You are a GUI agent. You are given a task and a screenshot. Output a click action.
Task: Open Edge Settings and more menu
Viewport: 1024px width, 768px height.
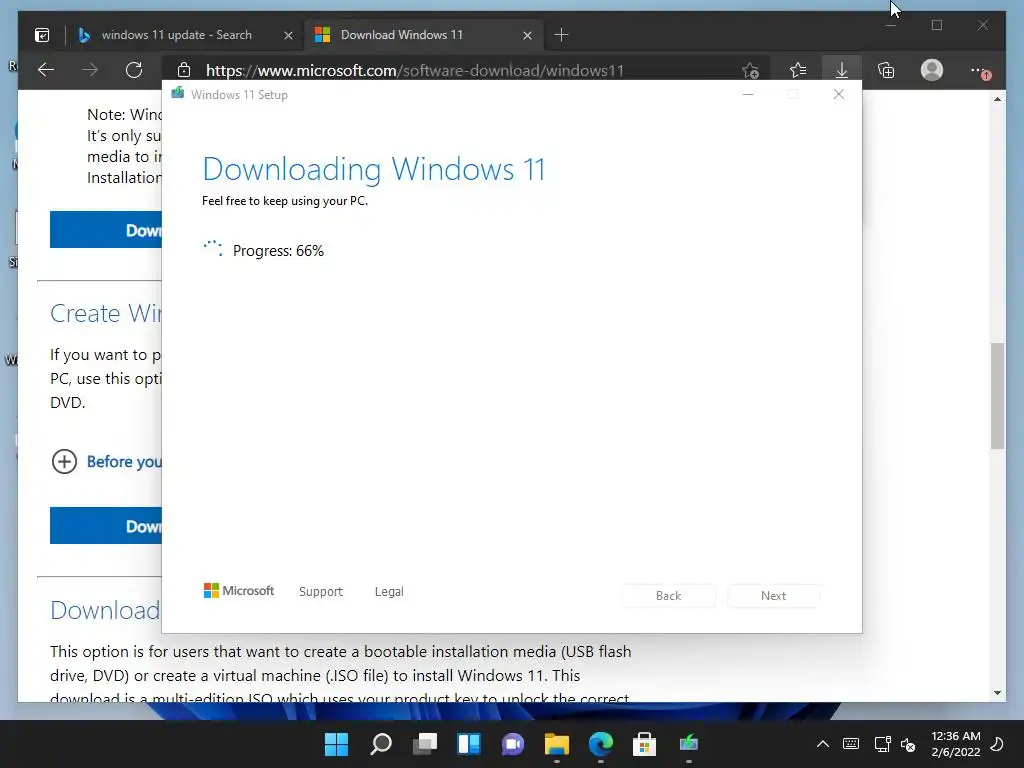tap(978, 70)
